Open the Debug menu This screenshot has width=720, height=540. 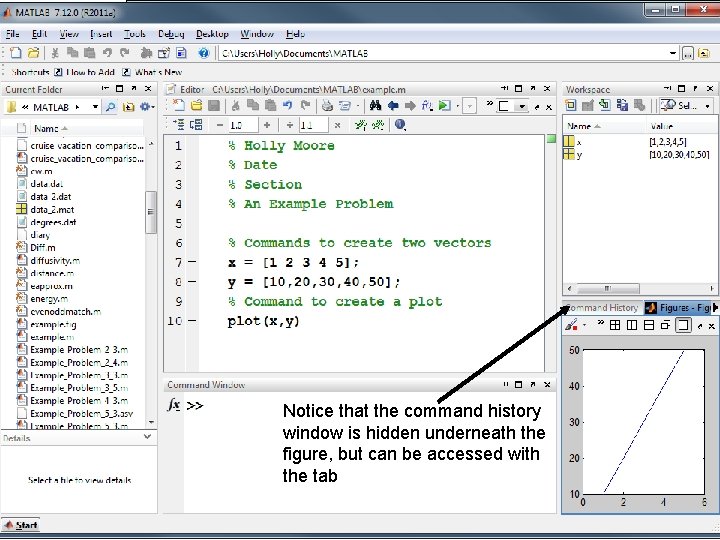click(x=171, y=34)
